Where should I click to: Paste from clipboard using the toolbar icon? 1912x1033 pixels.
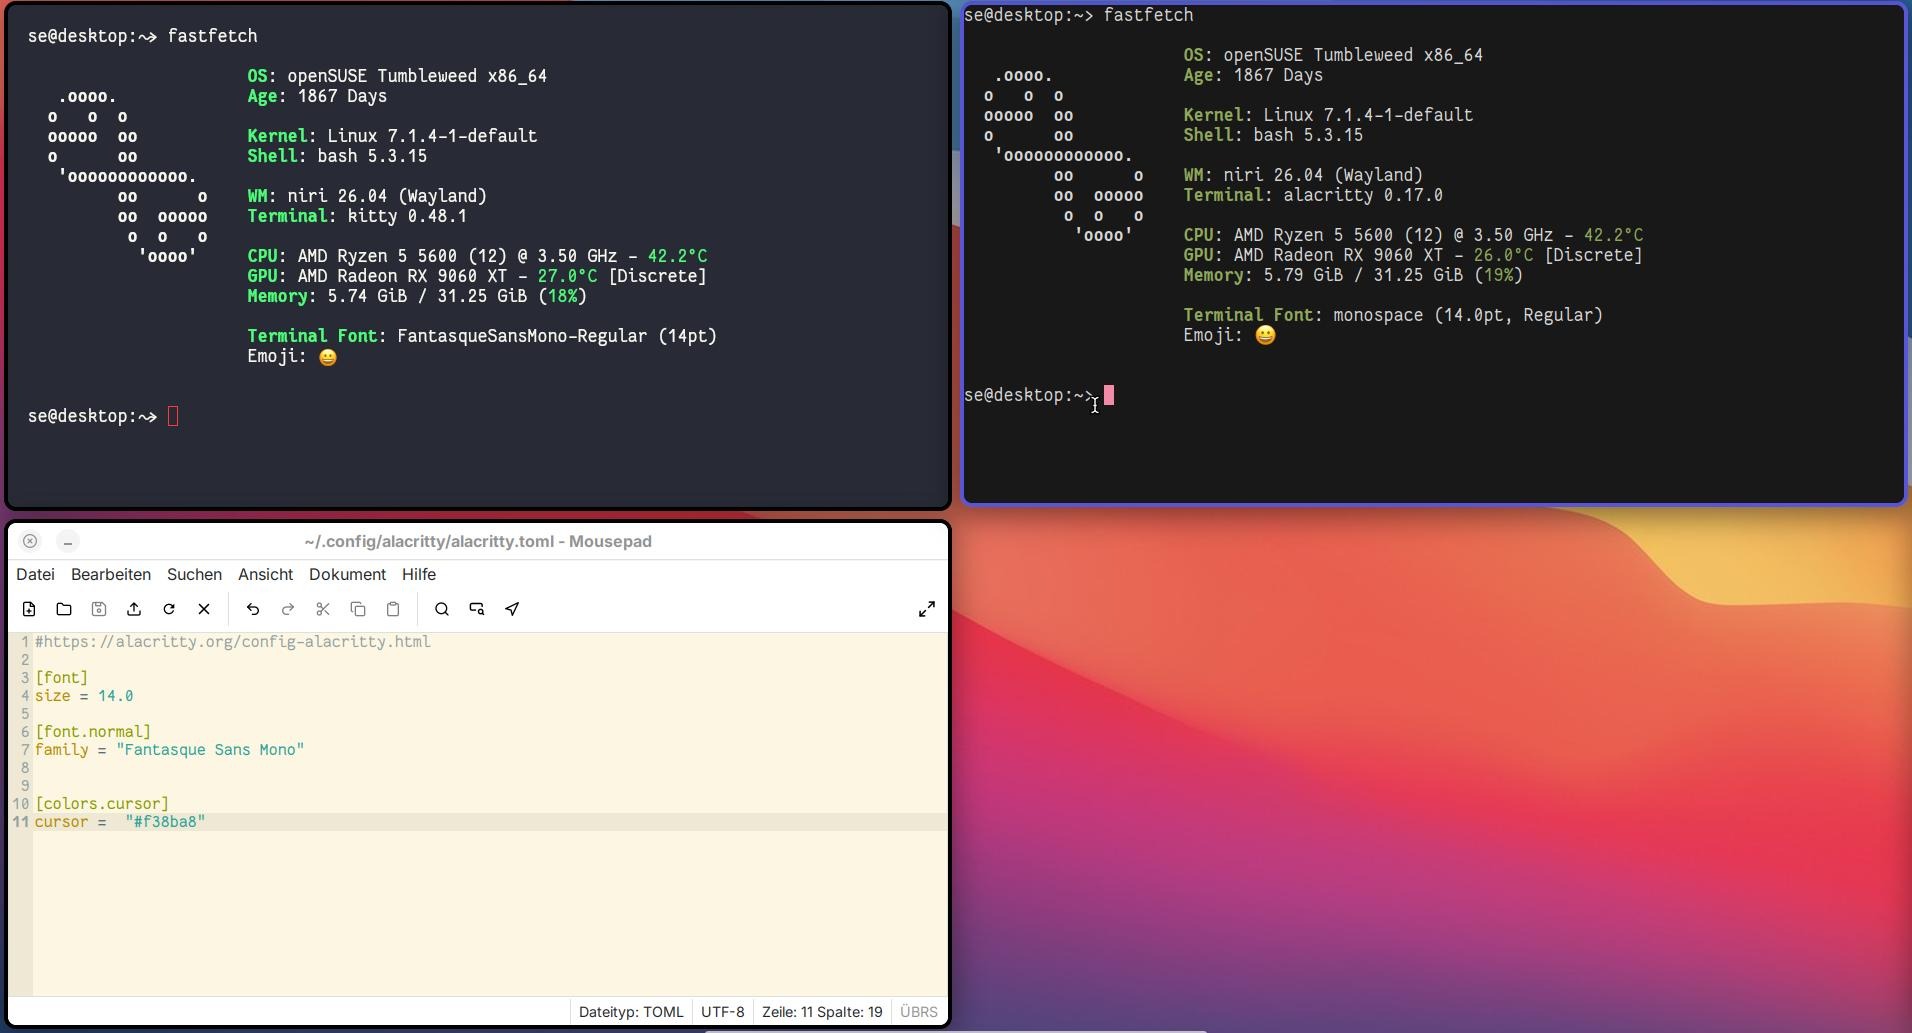393,609
